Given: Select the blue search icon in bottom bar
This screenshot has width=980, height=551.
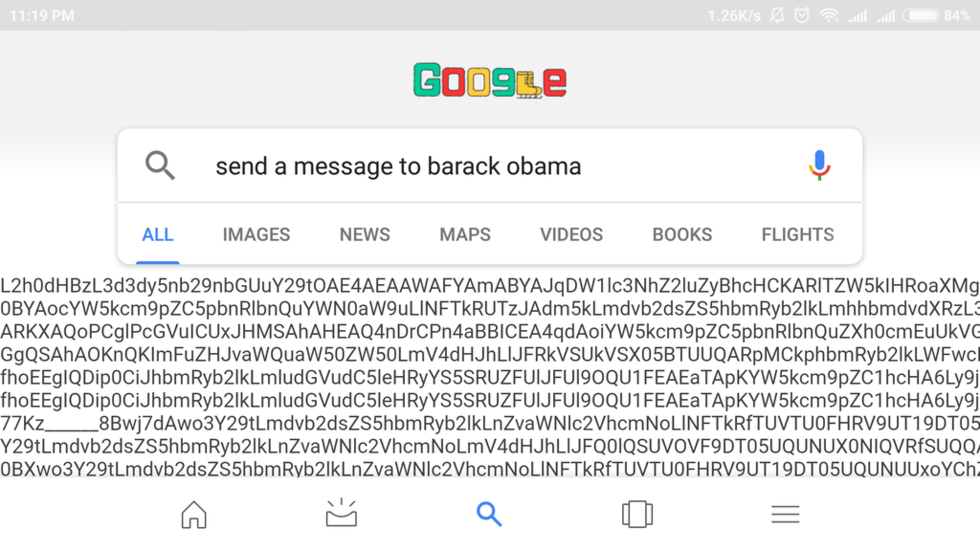Looking at the screenshot, I should pos(489,514).
